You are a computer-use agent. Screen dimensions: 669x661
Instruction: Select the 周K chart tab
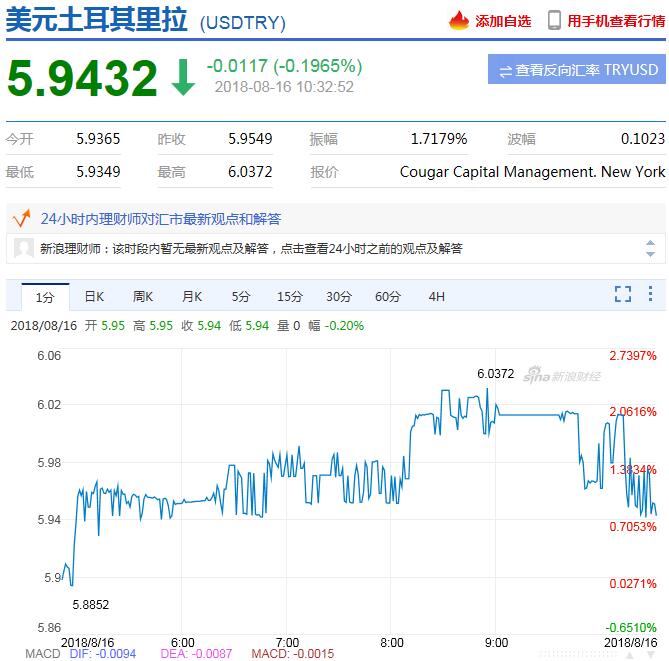pyautogui.click(x=143, y=296)
